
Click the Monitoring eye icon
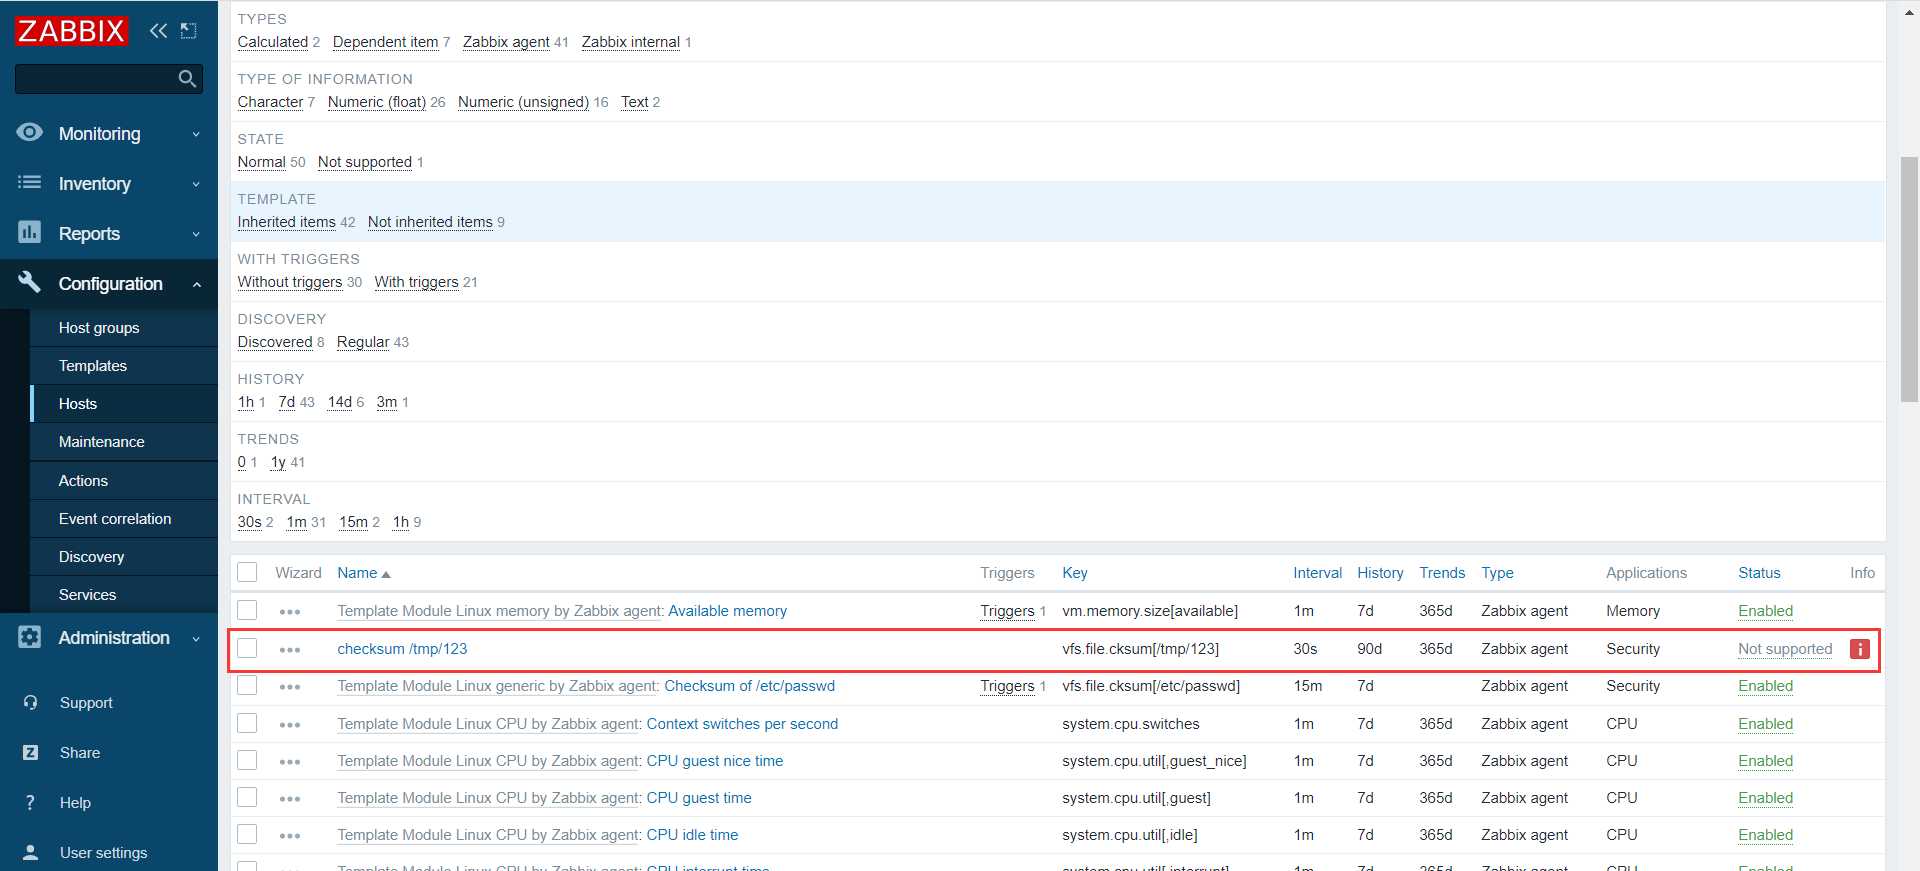point(30,132)
